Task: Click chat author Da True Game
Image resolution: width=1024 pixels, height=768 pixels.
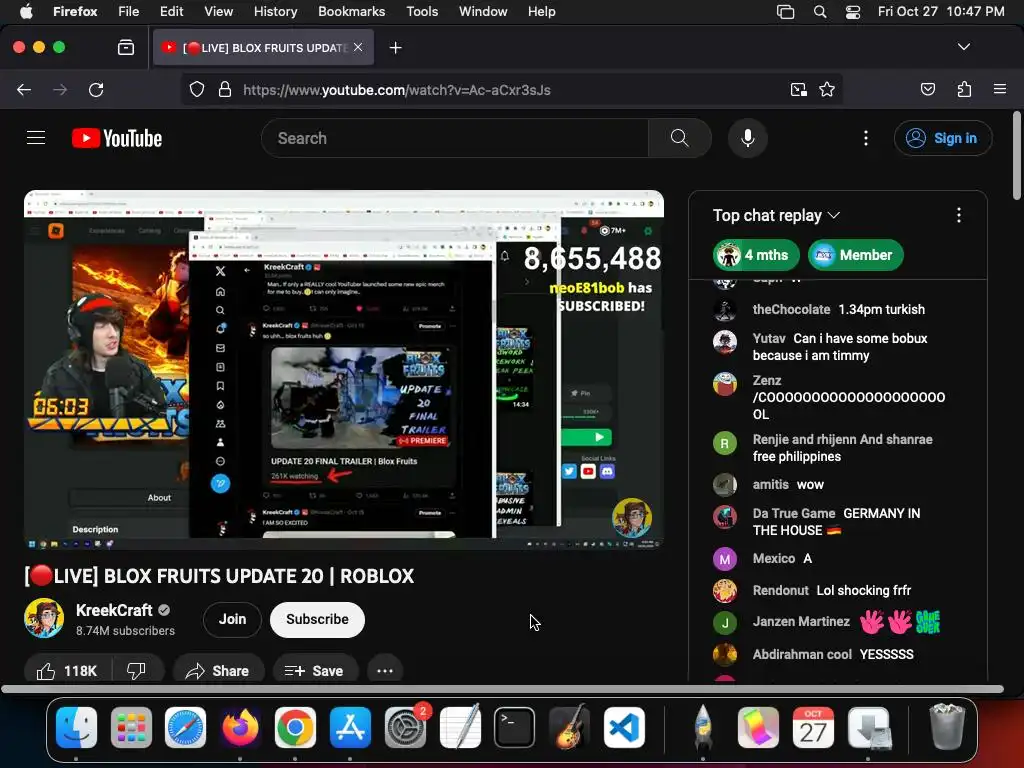Action: click(x=793, y=513)
